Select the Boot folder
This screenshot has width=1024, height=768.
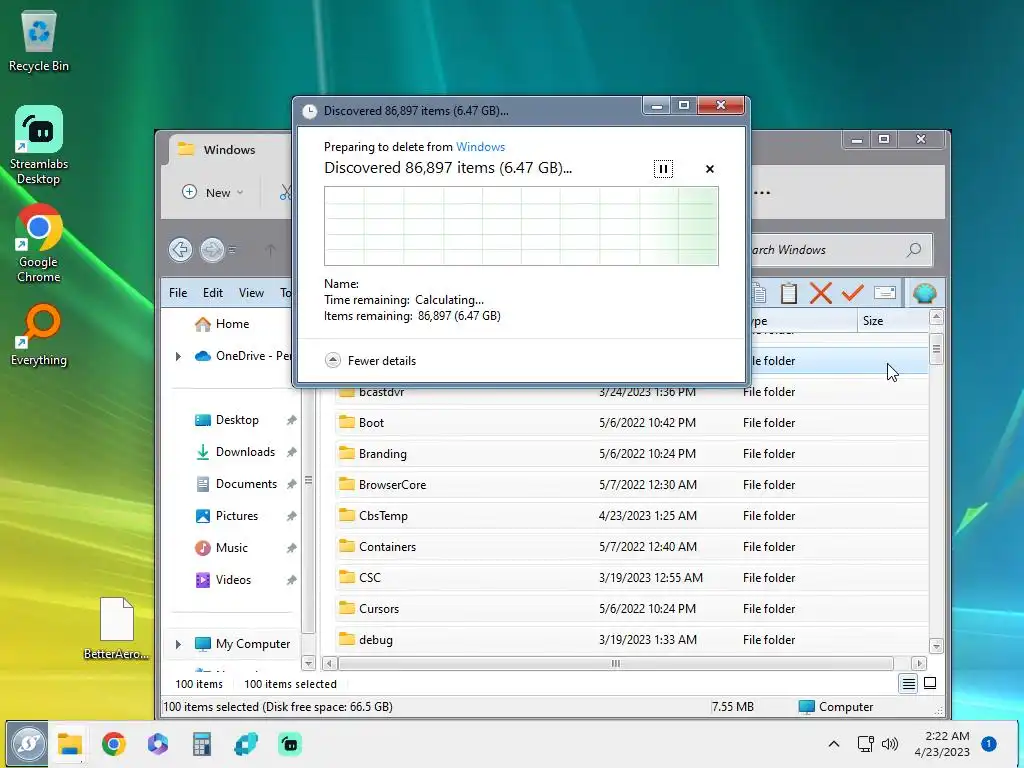tap(632, 423)
